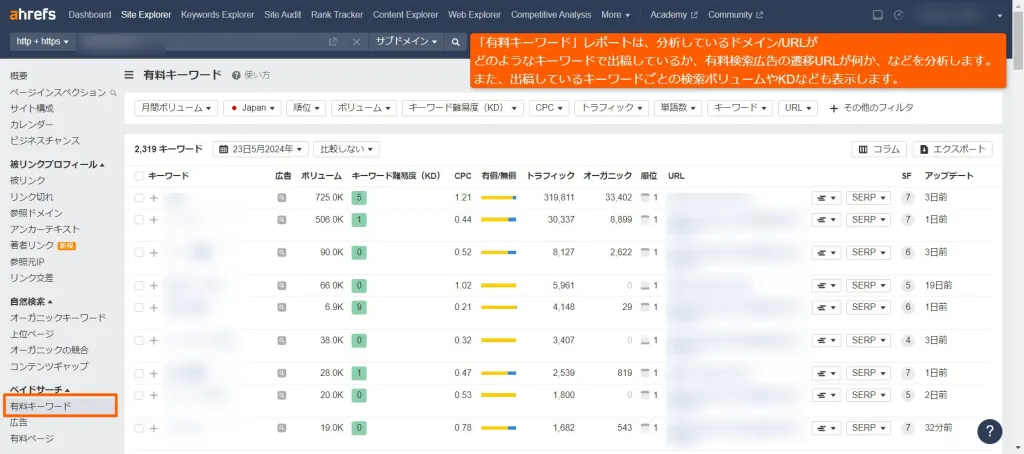Add the 6.9K row keyword with its plus icon

point(154,307)
